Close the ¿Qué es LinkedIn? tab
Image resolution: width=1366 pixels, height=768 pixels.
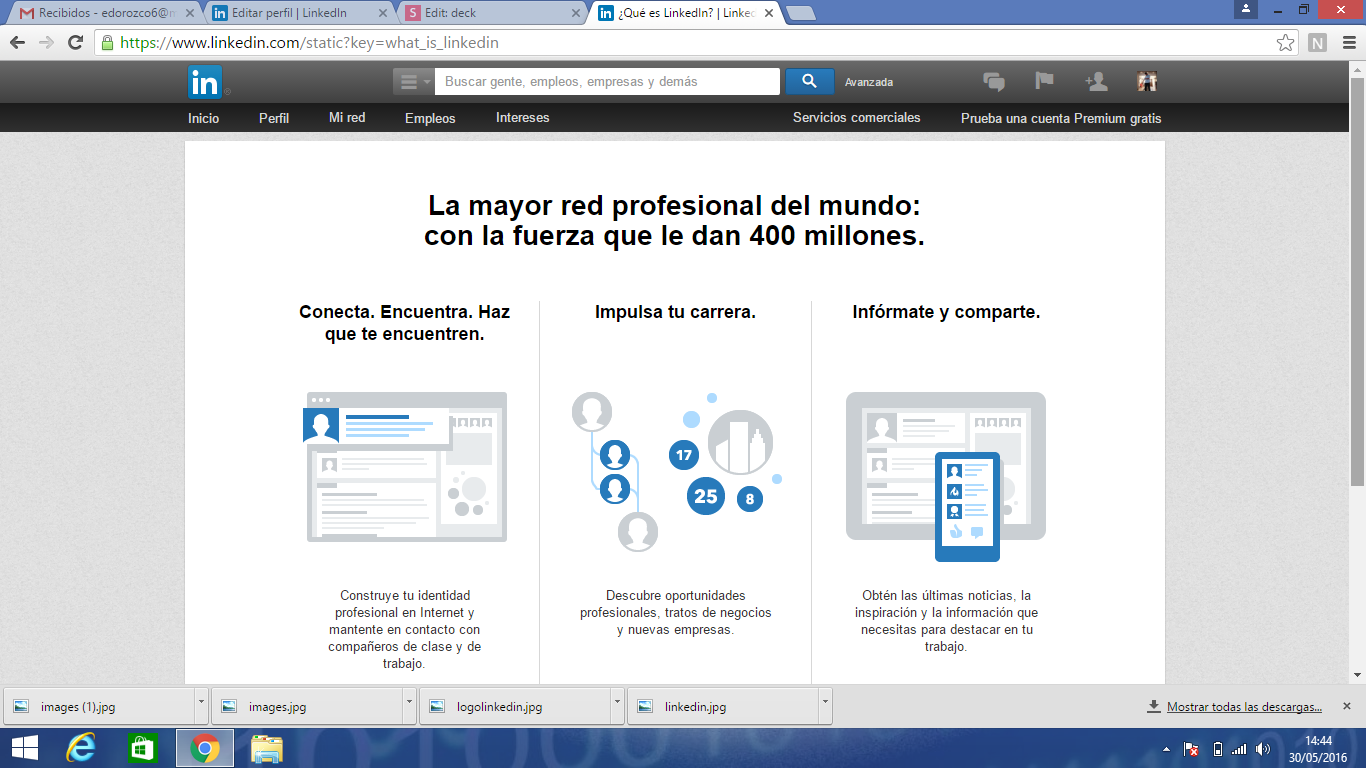pyautogui.click(x=768, y=14)
